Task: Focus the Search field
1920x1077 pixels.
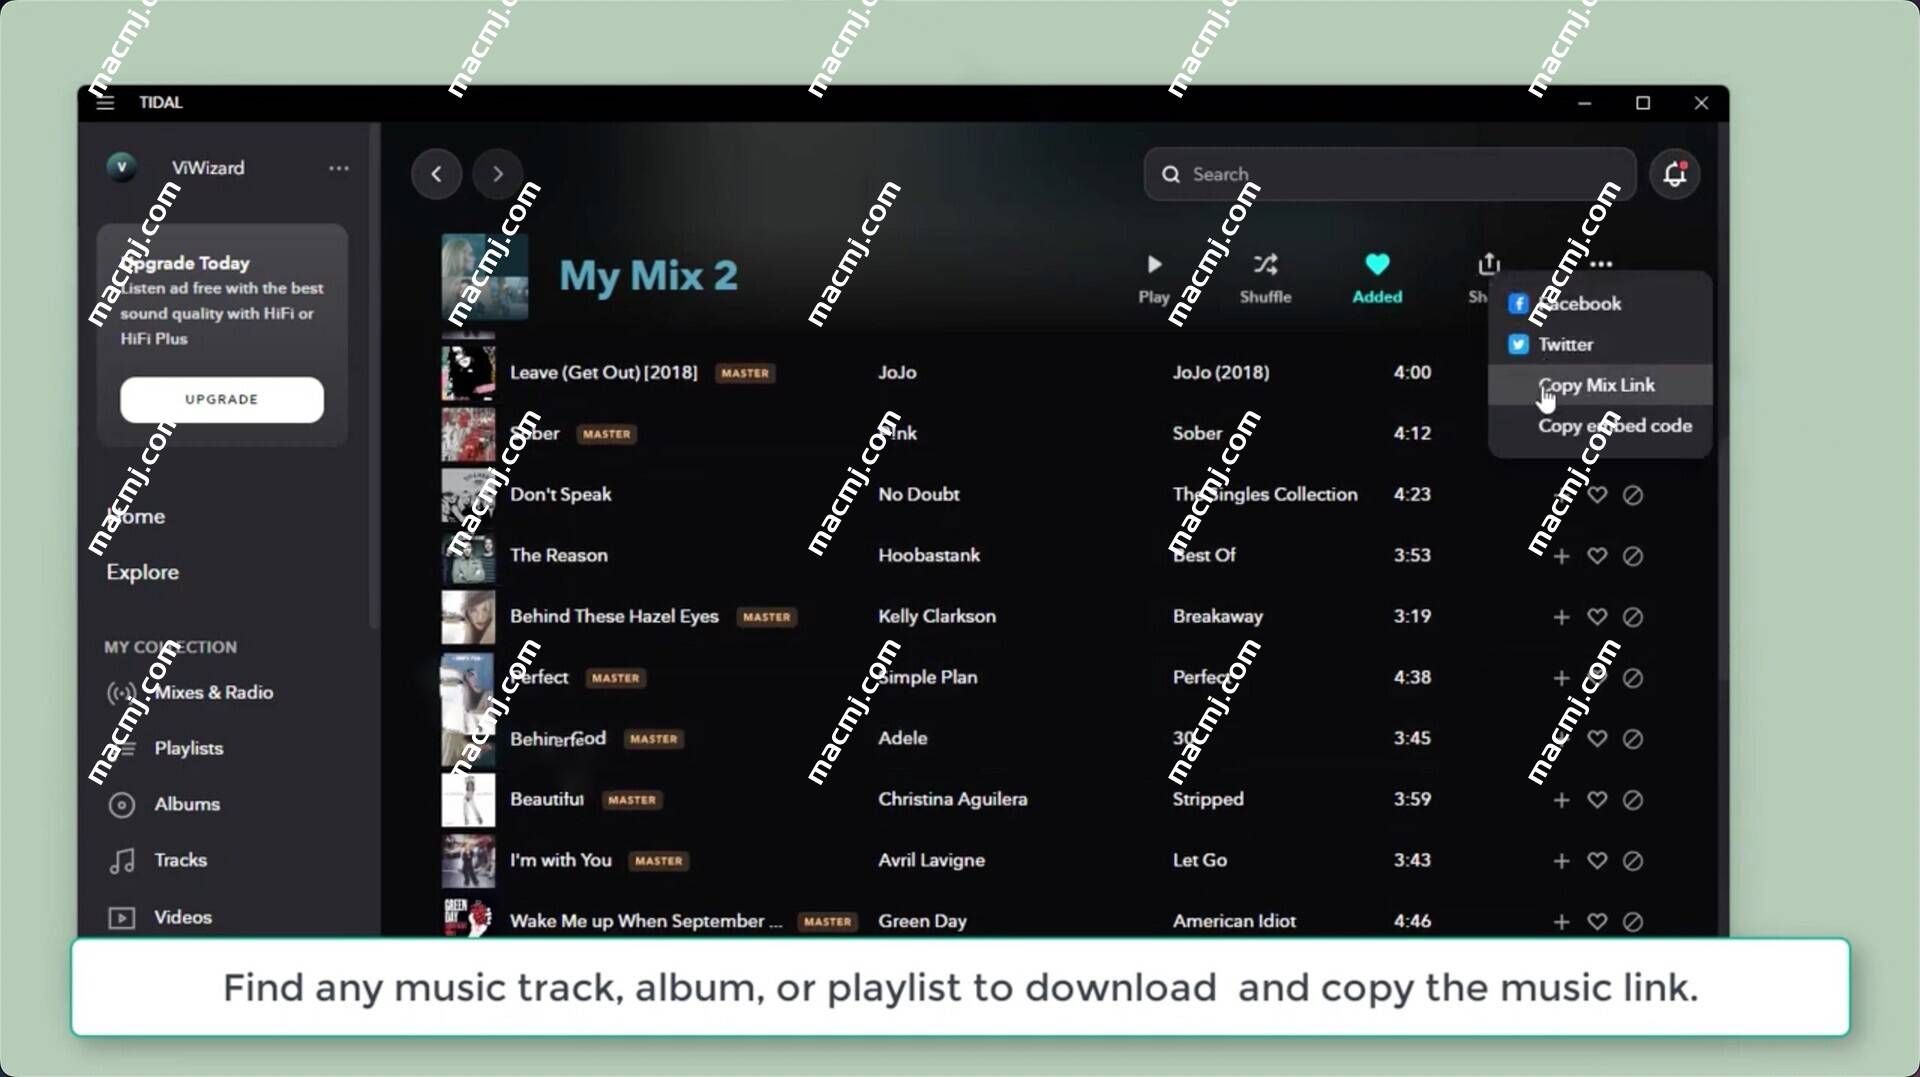Action: pyautogui.click(x=1390, y=174)
